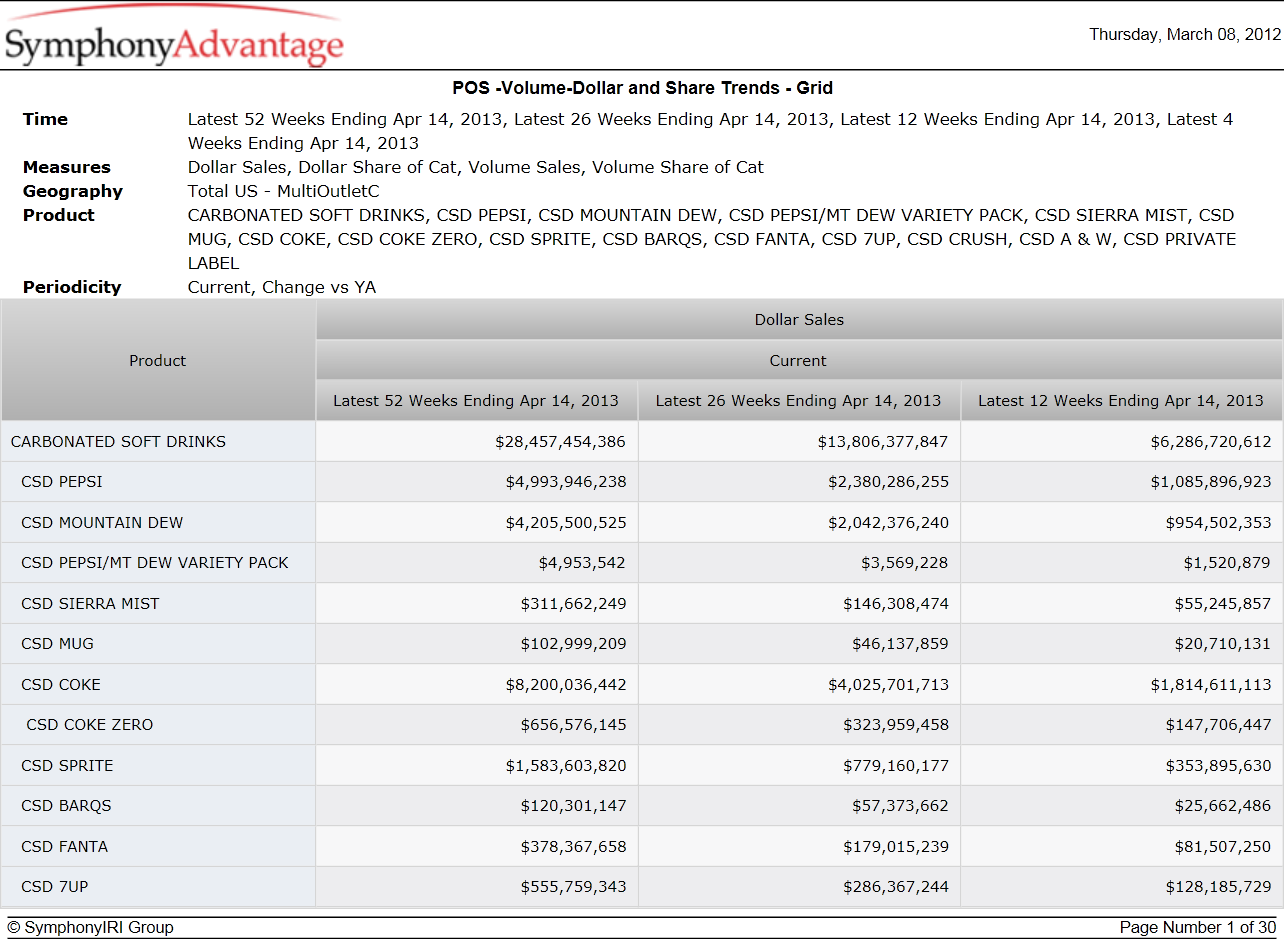Click the $46,137,859 cell

pos(799,643)
